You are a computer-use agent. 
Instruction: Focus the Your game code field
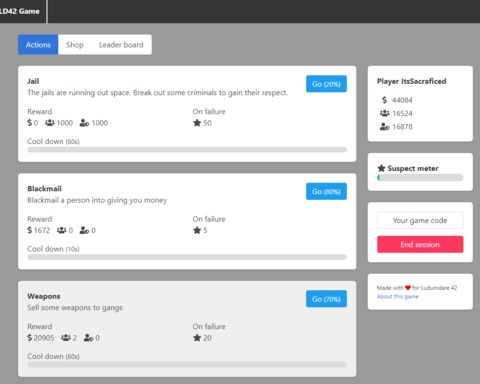420,220
